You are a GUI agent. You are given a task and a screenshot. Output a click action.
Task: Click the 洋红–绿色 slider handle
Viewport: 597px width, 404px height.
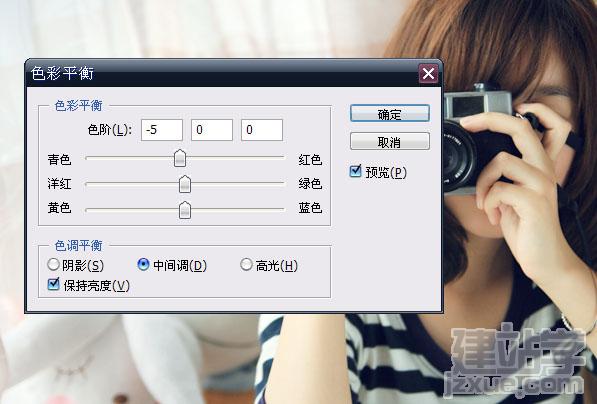click(185, 184)
